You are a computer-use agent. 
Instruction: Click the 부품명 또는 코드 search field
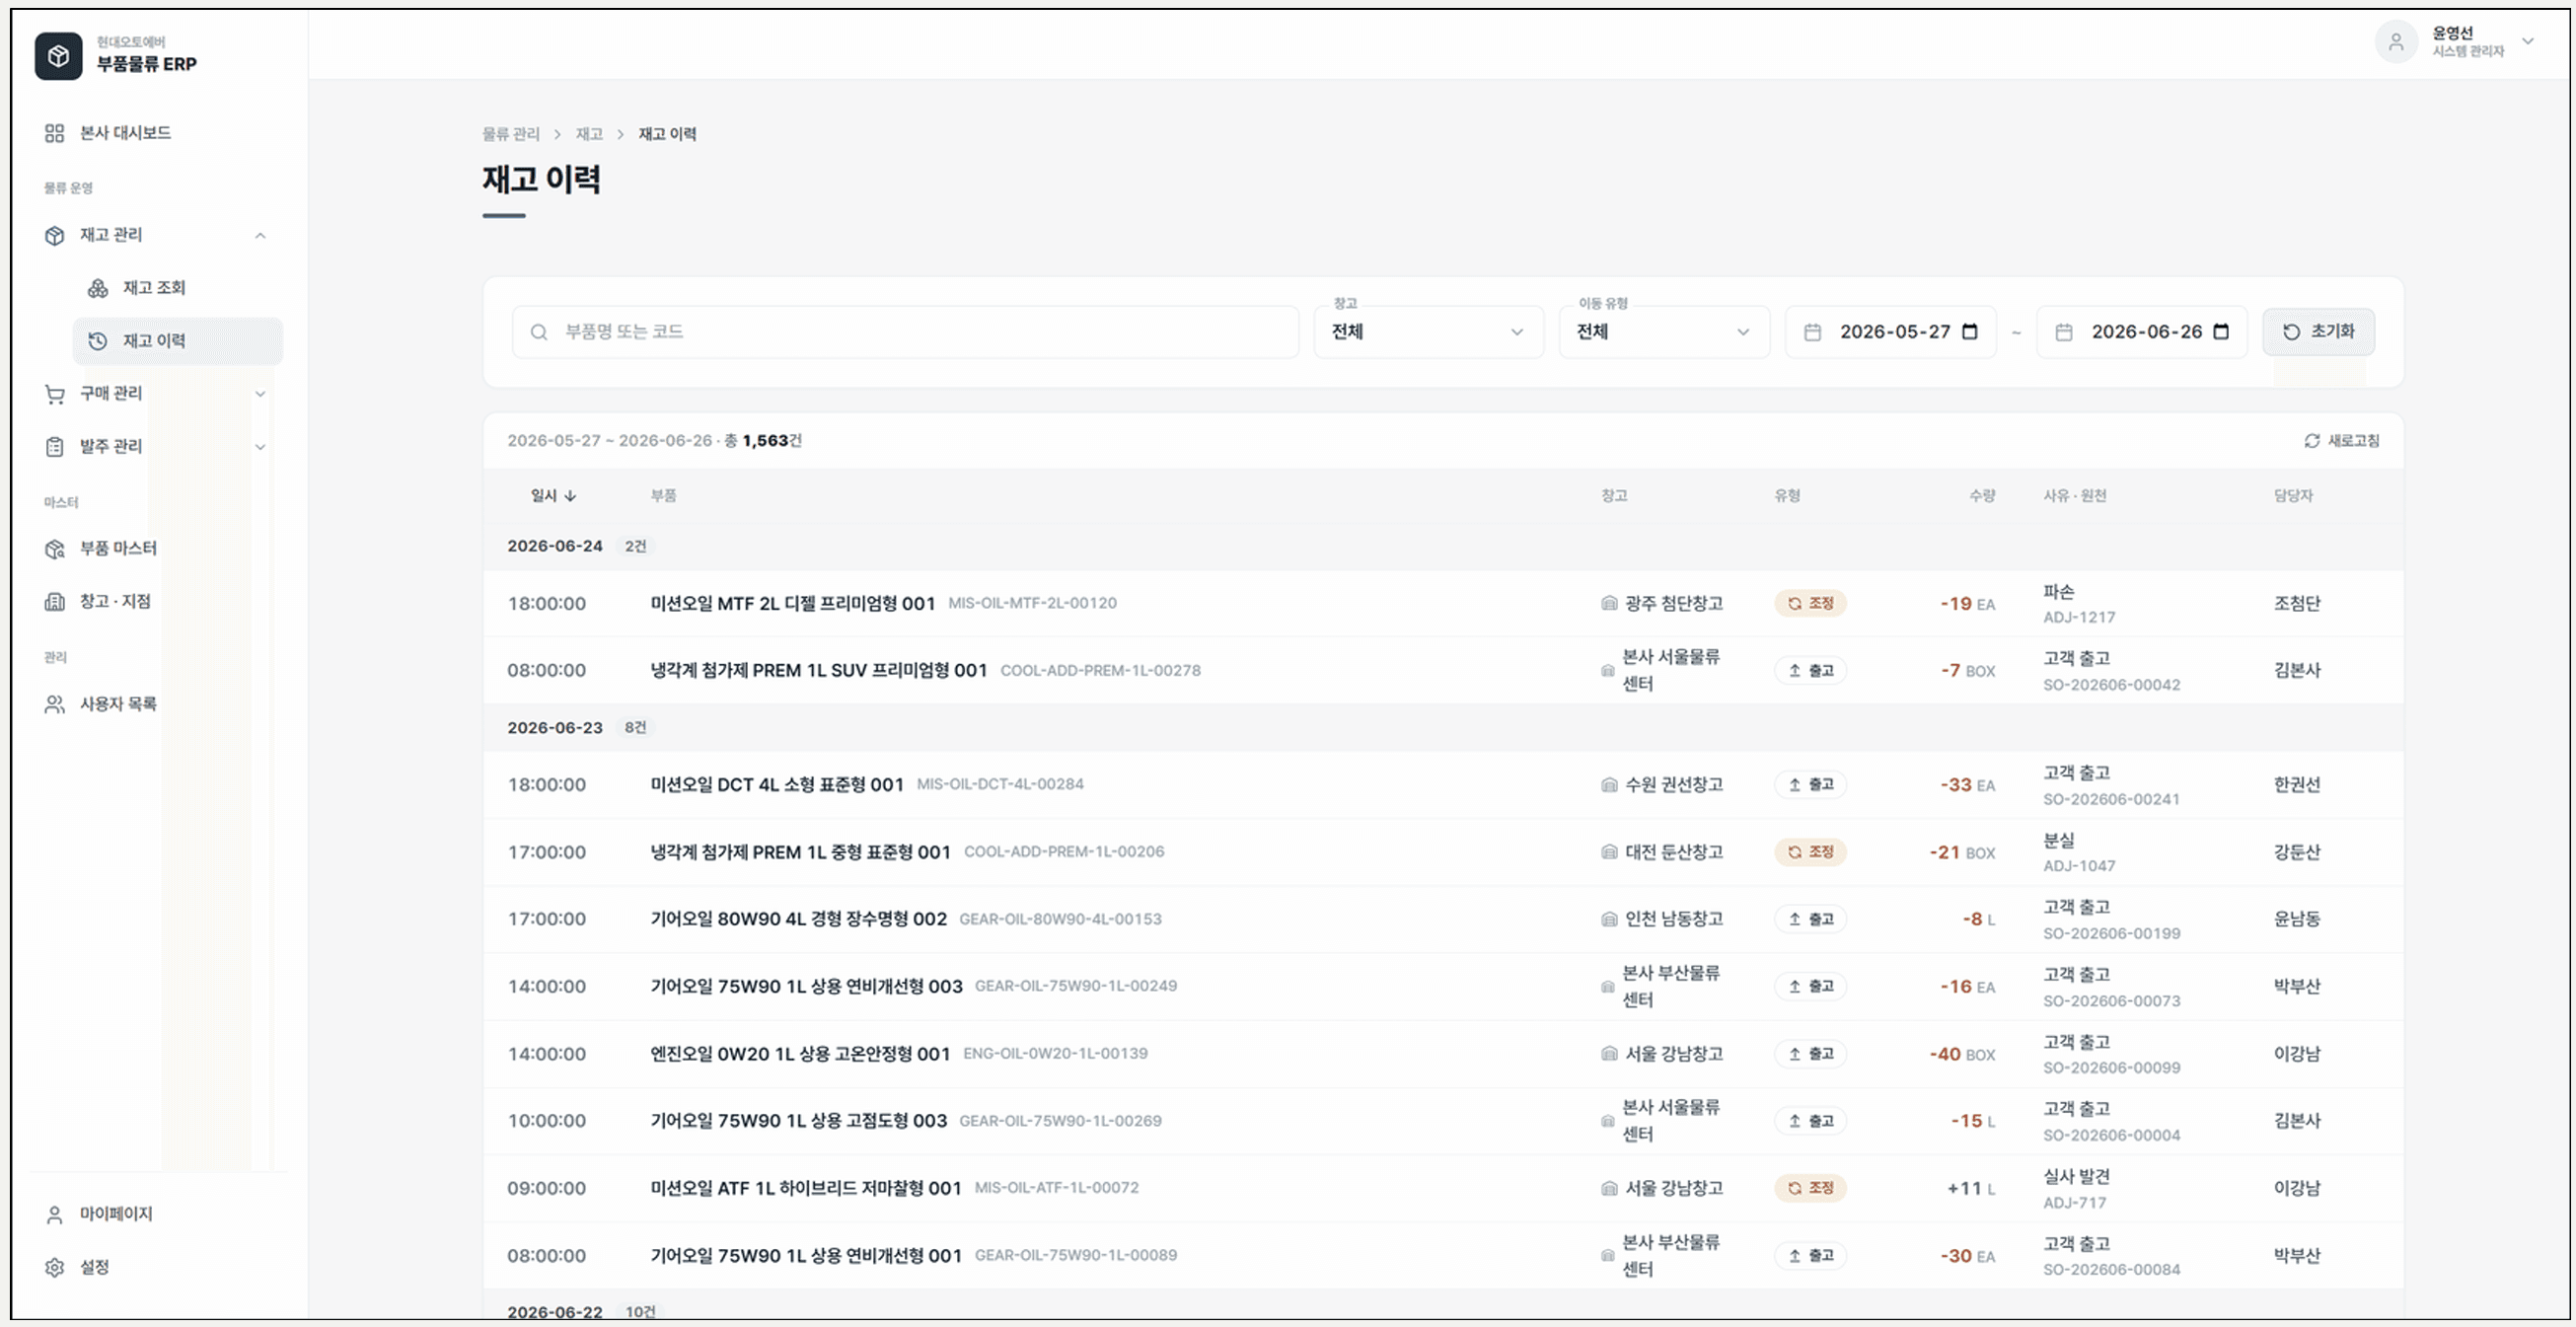tap(905, 332)
